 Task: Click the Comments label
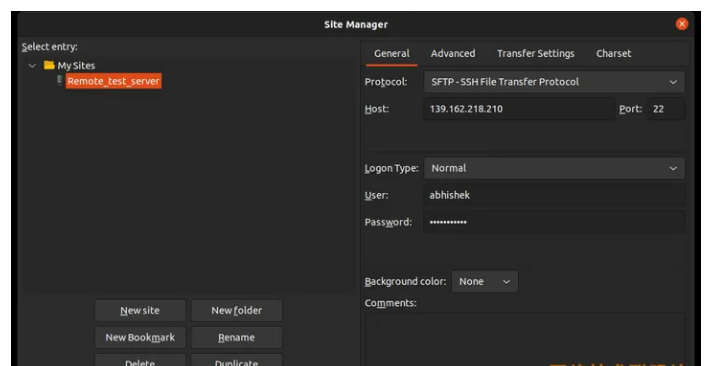click(390, 303)
